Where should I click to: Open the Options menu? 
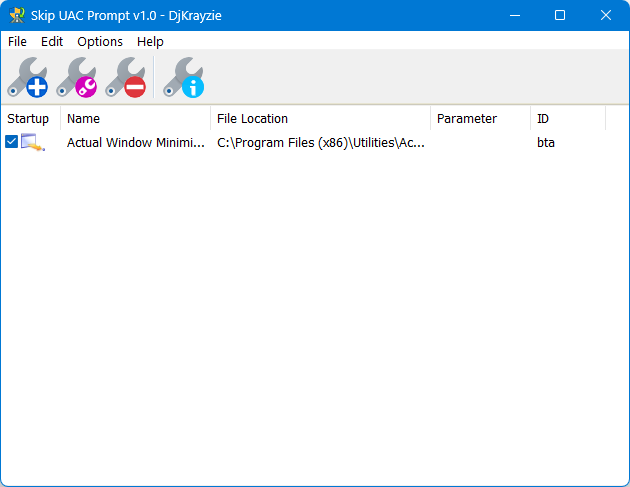point(100,41)
